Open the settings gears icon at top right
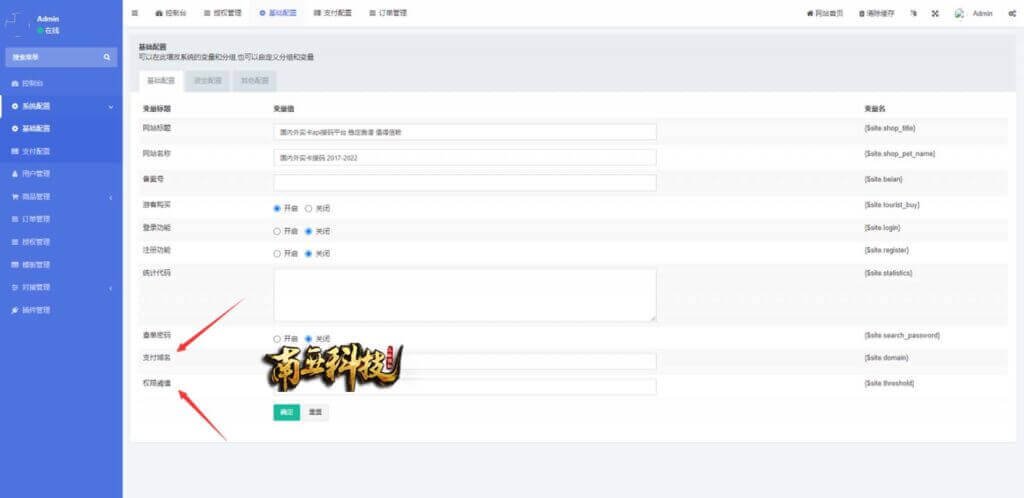 click(1012, 13)
